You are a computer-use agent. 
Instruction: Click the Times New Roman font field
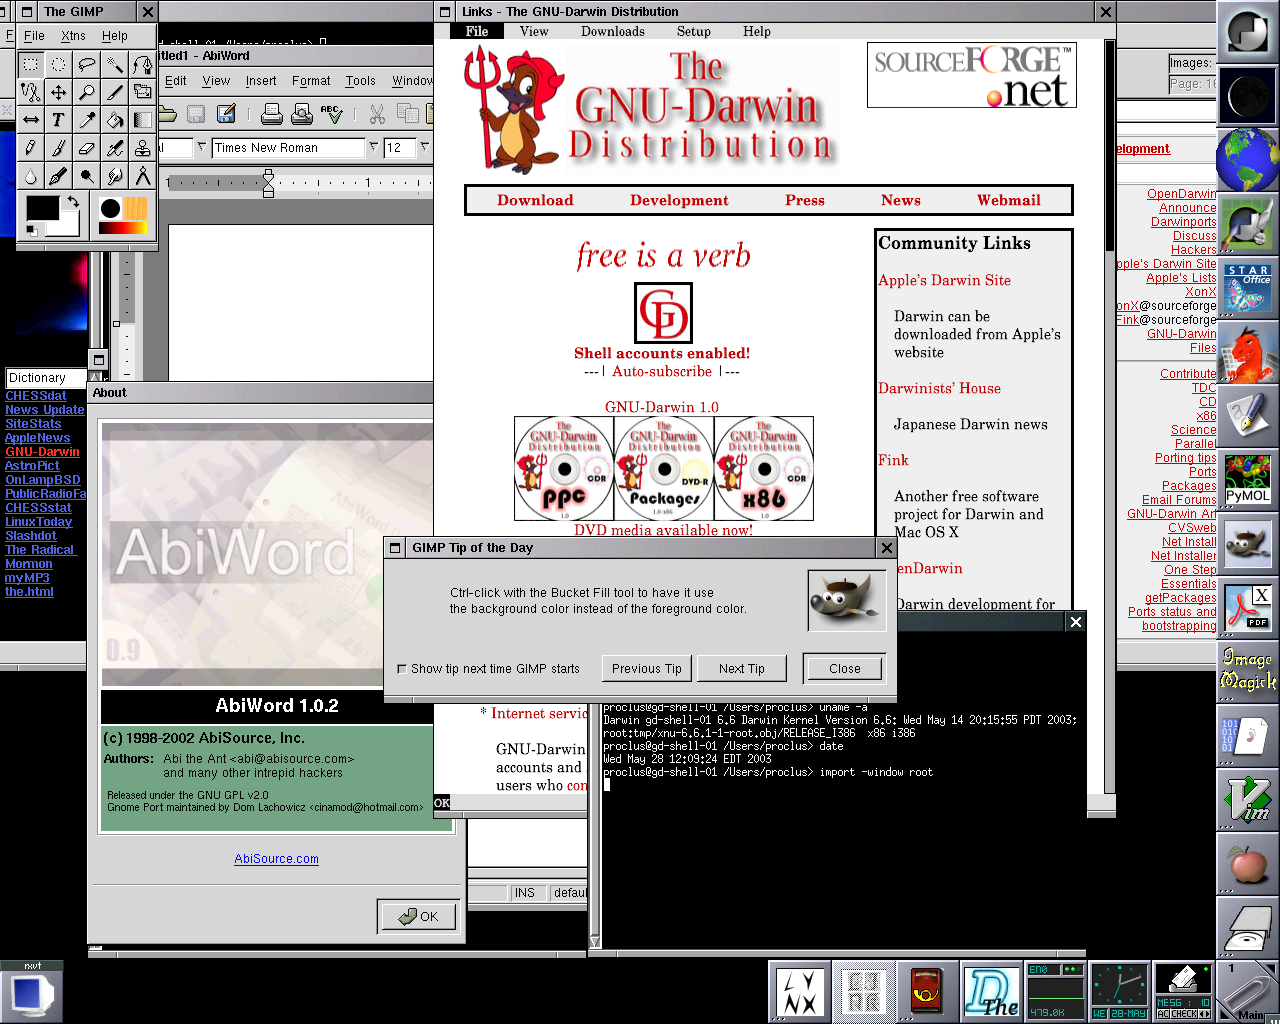coord(289,147)
